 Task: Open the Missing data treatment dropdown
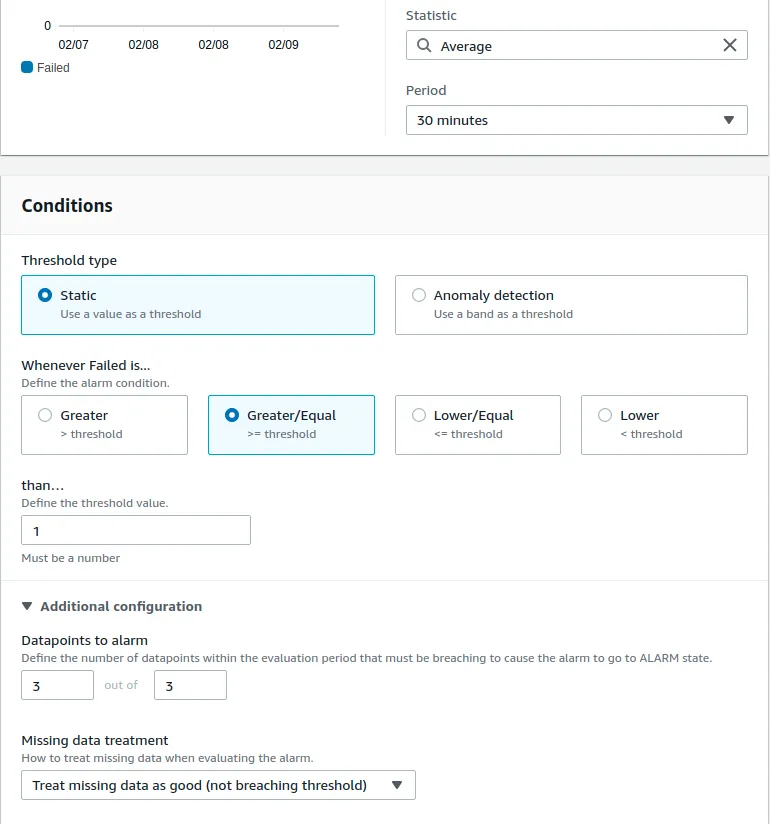(x=218, y=785)
